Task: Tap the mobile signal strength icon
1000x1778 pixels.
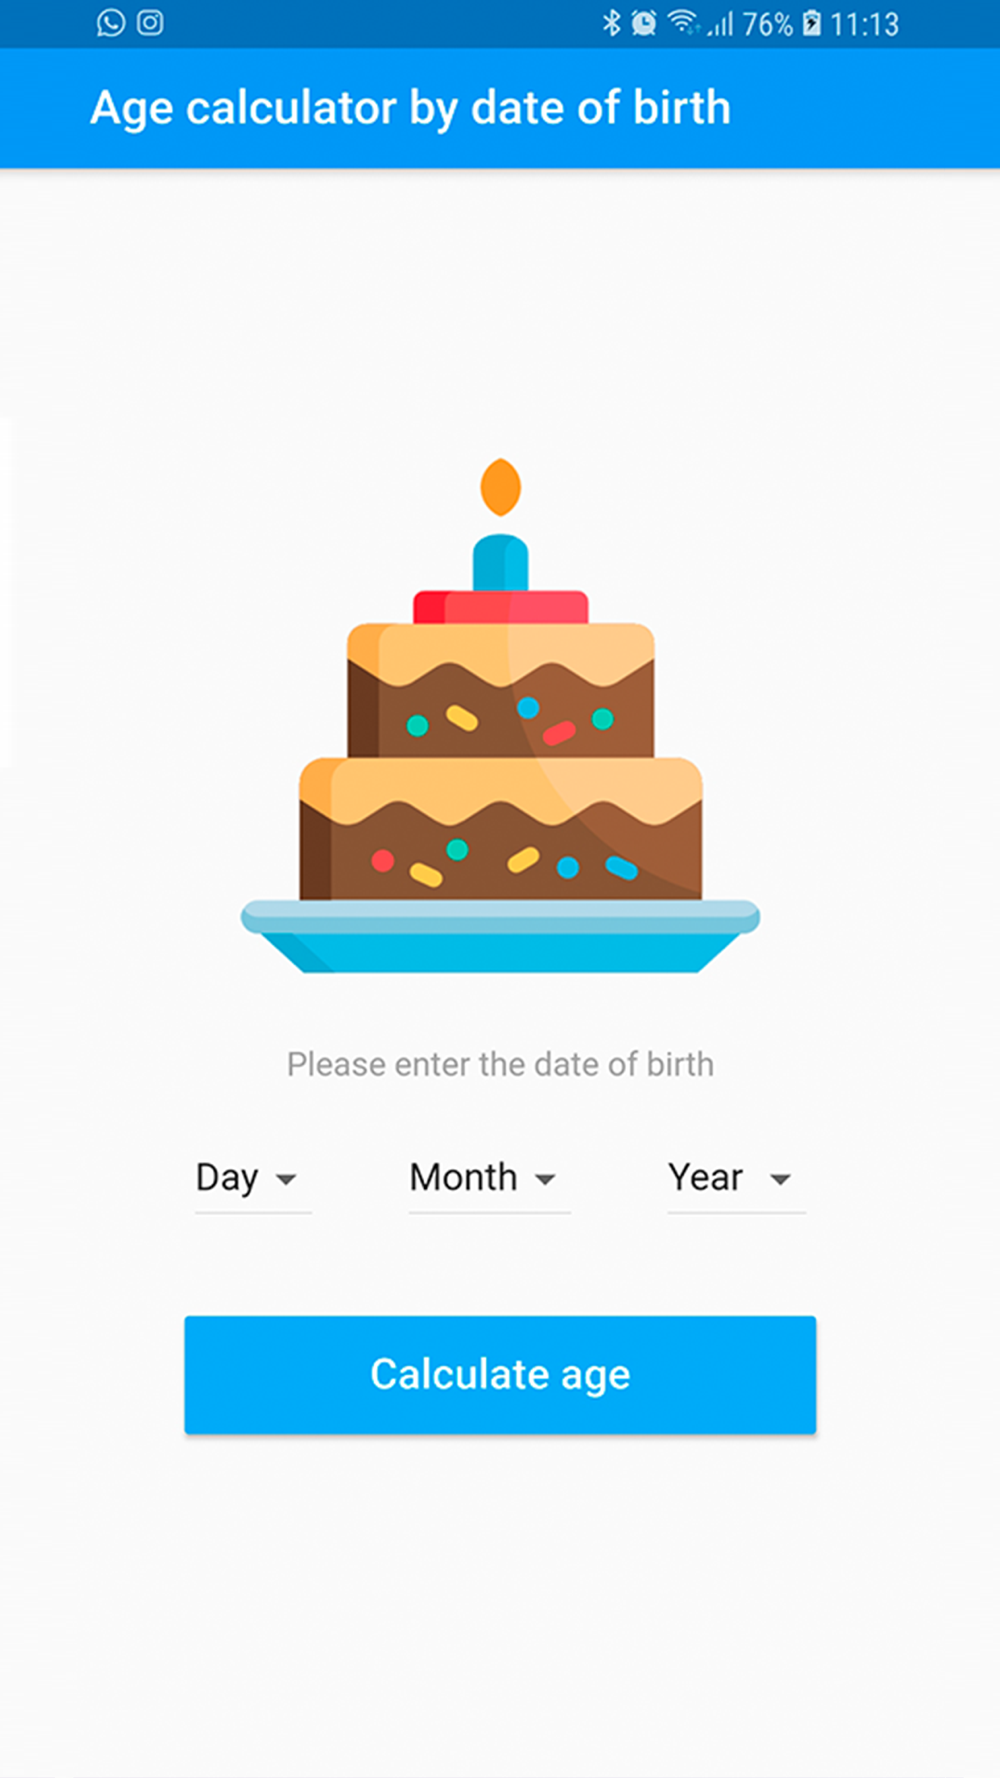Action: pos(720,24)
